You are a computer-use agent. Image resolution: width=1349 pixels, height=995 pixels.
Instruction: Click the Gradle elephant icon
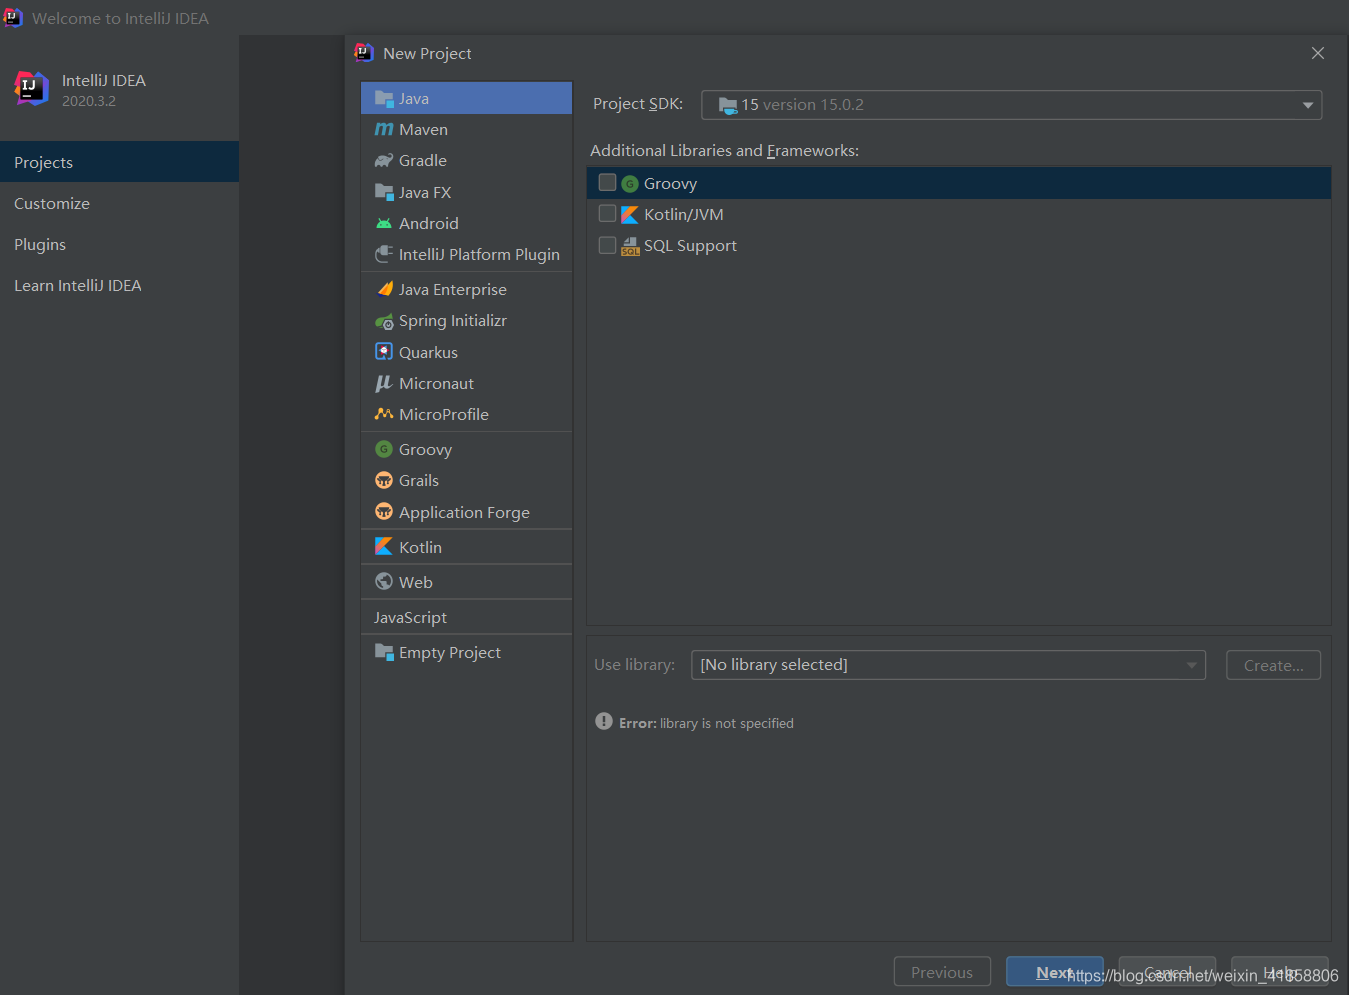pos(384,160)
